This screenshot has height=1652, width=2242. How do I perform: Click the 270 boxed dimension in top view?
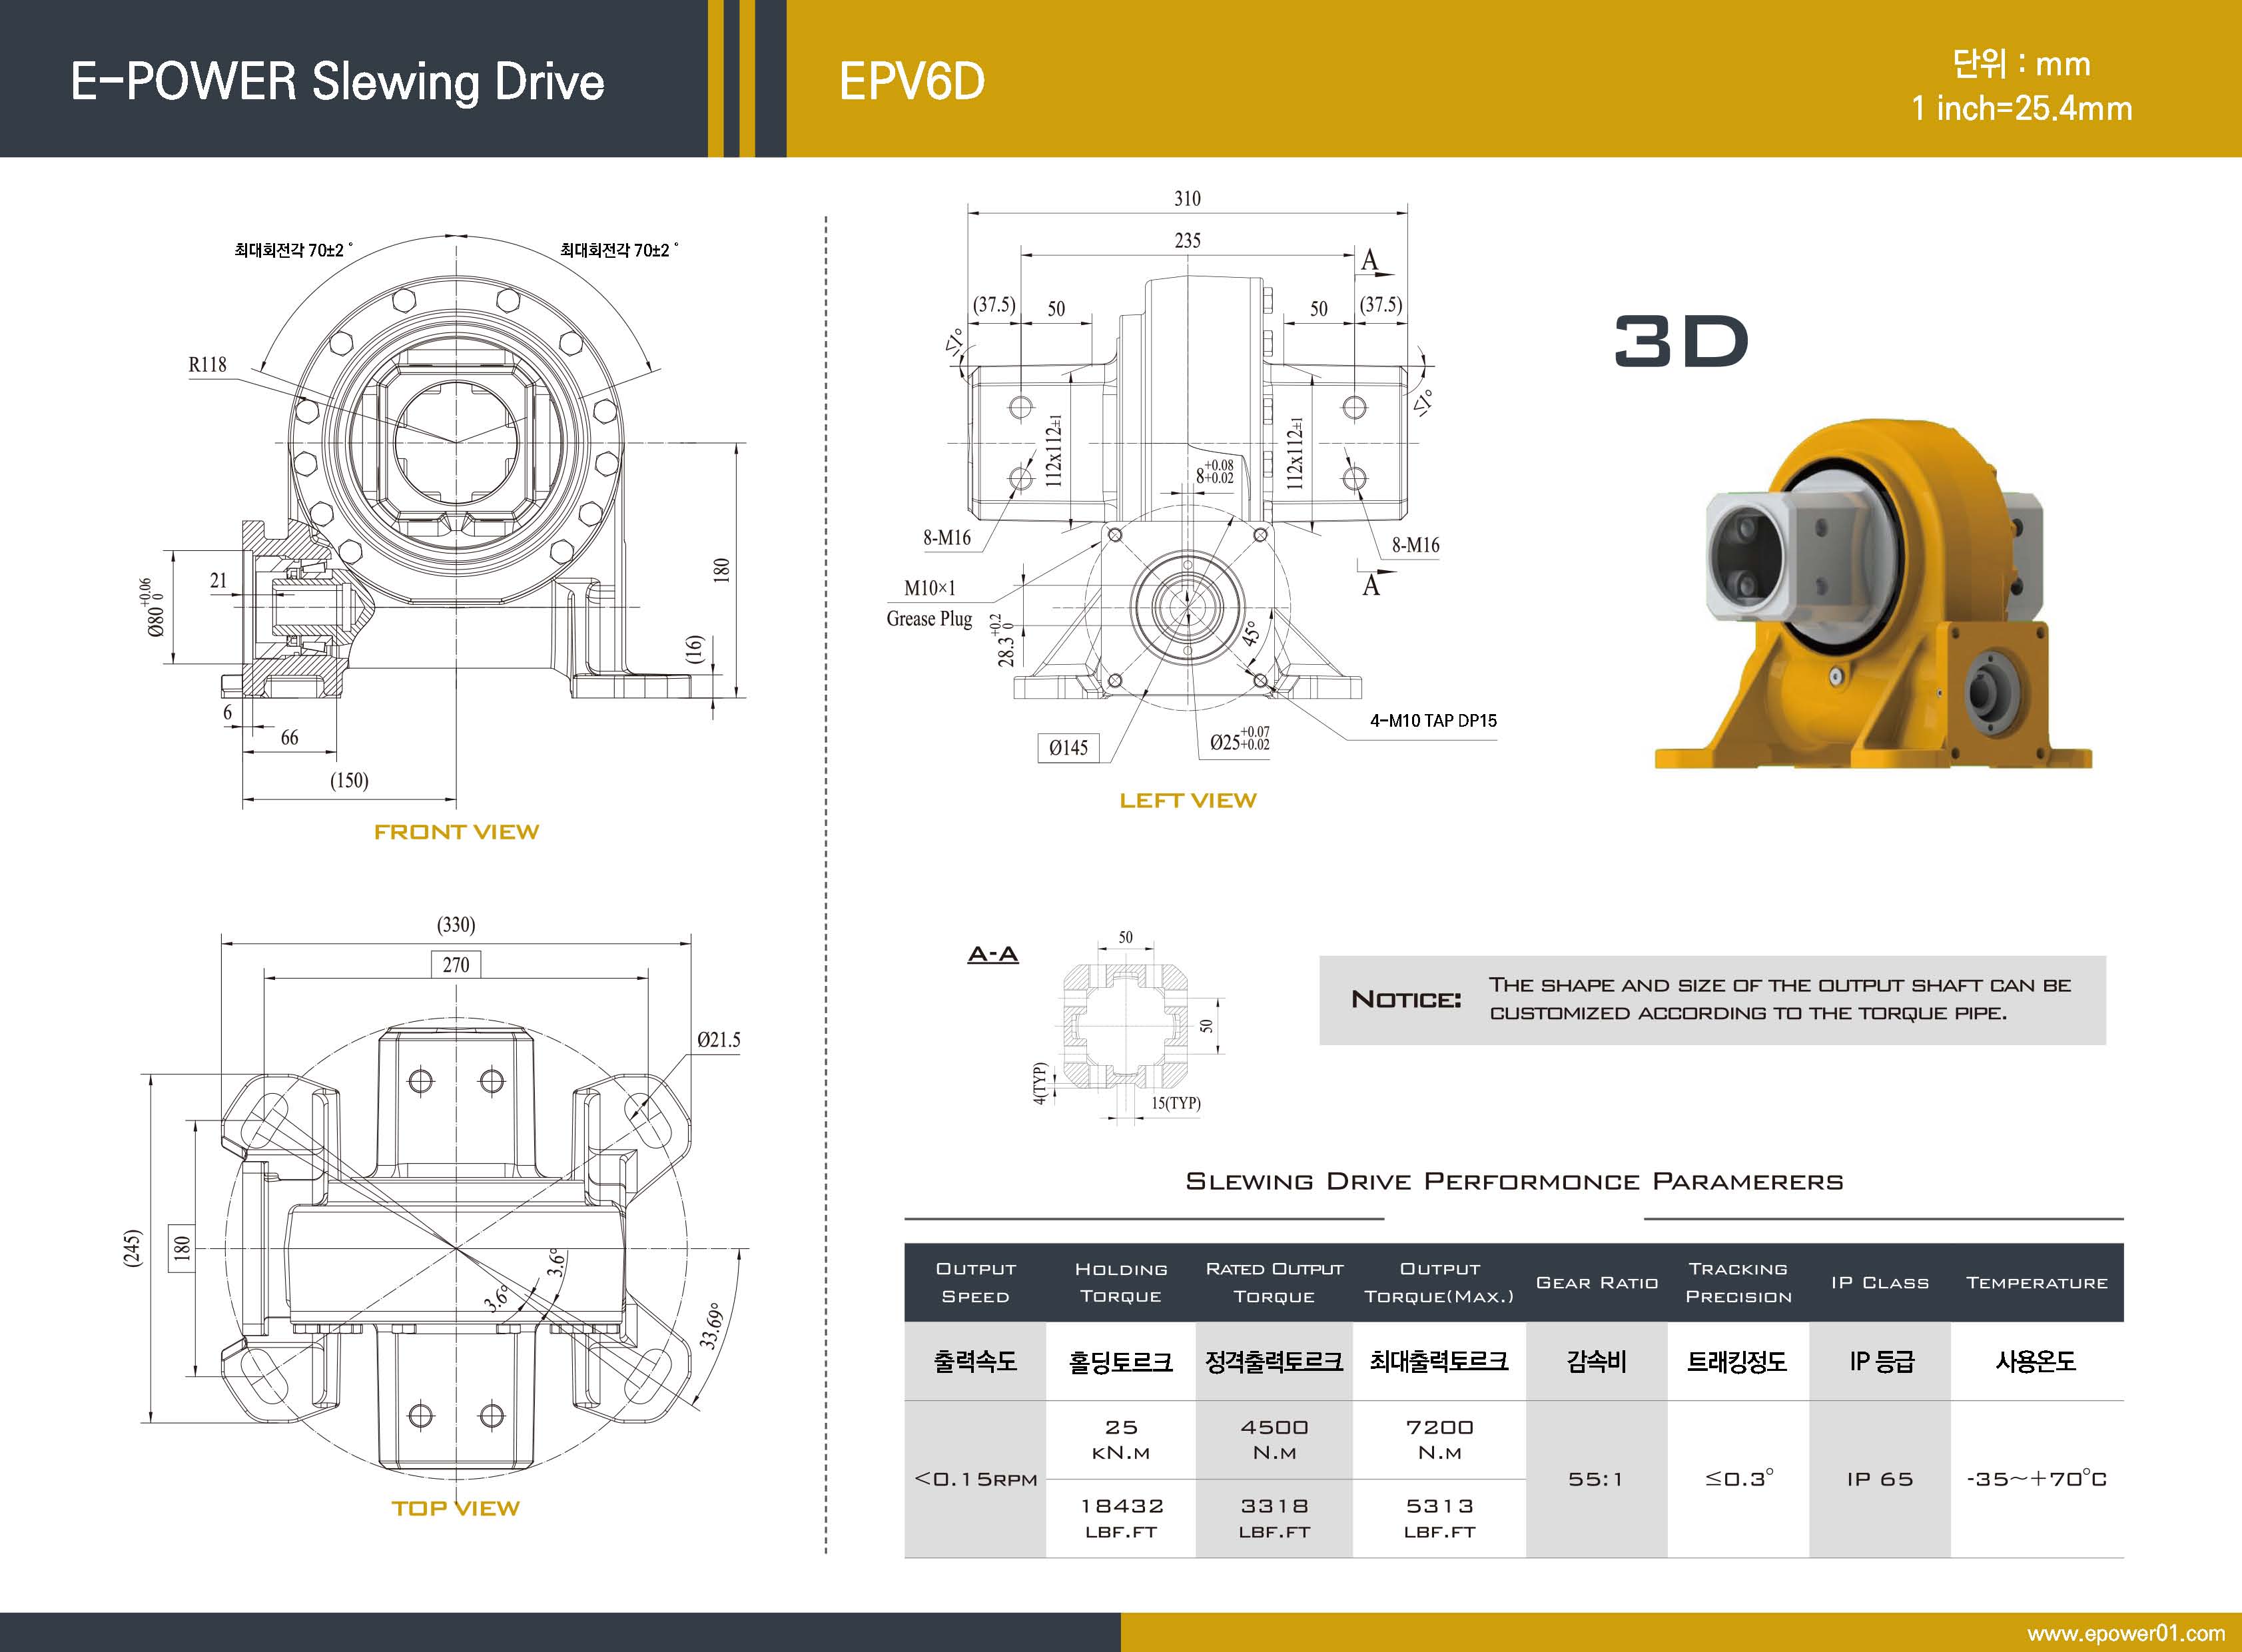456,964
